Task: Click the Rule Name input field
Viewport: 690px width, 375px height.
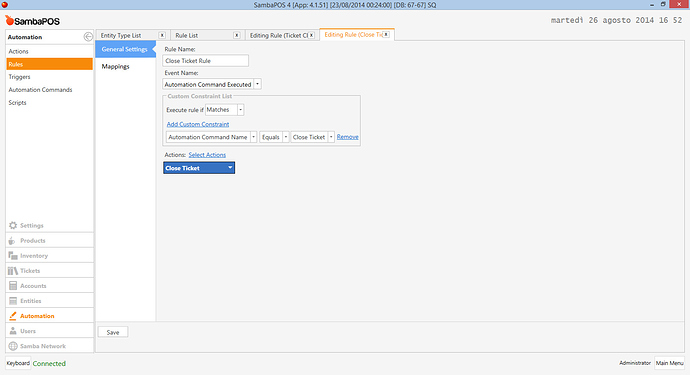Action: (206, 61)
